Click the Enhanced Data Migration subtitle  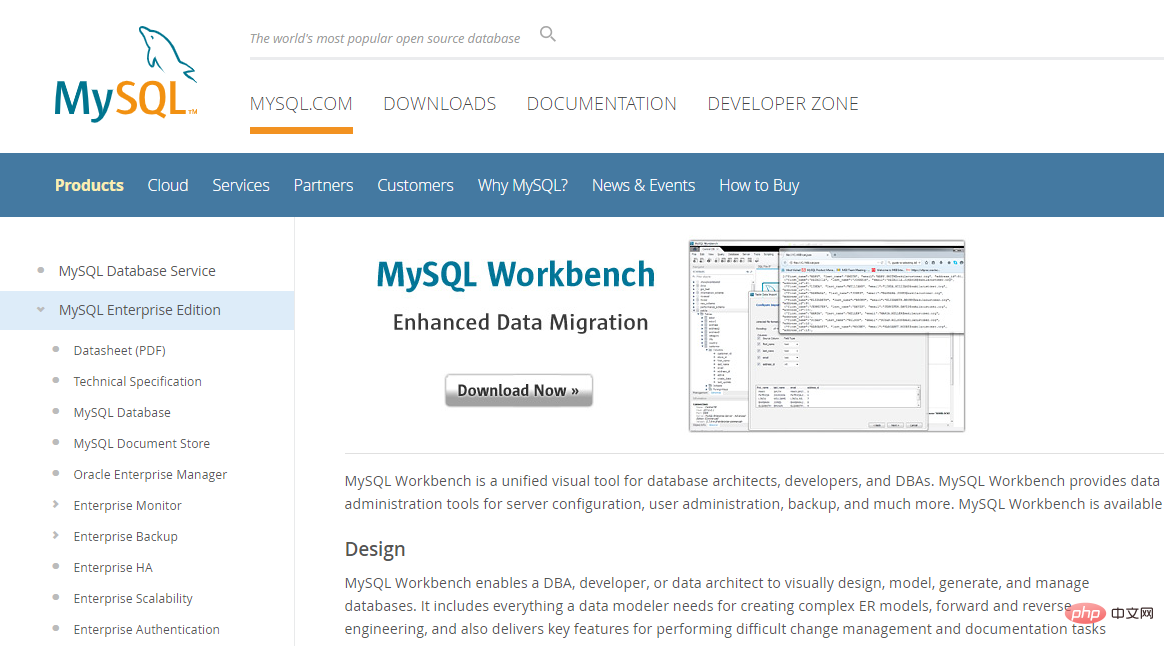520,322
